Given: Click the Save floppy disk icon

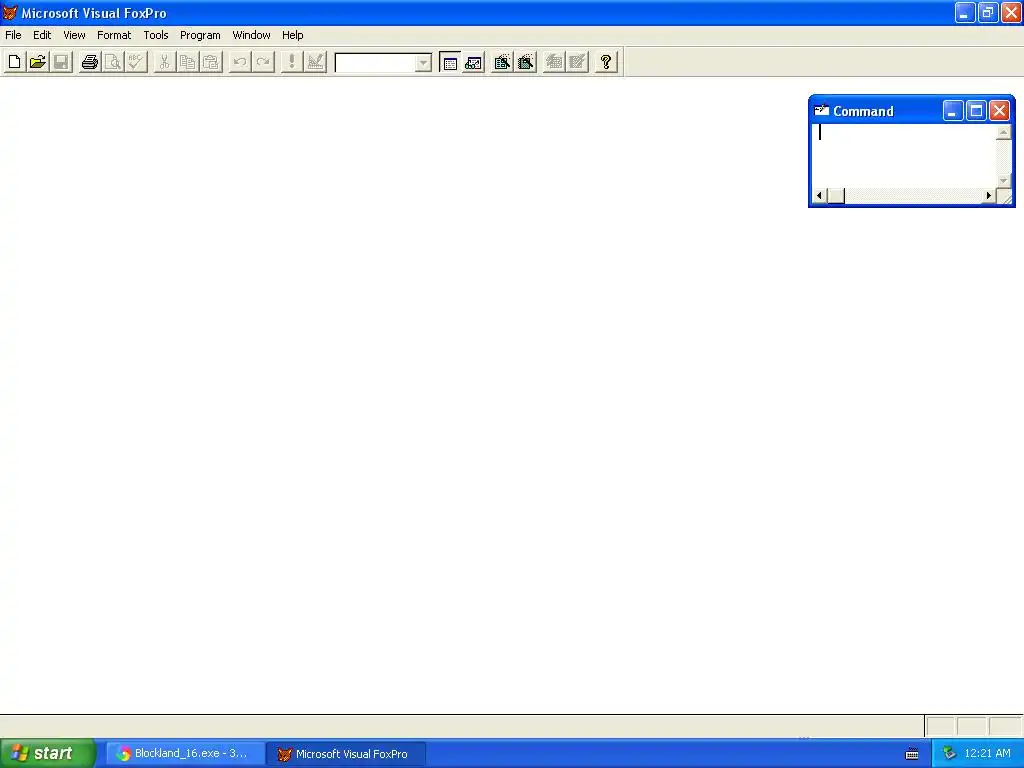Looking at the screenshot, I should point(61,62).
